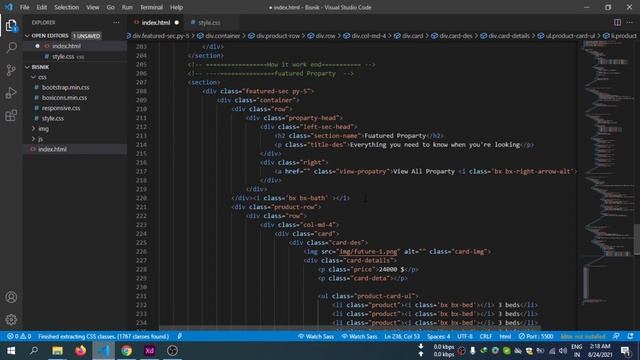Click the first Watch Sass status item
The image size is (640, 360).
pyautogui.click(x=316, y=336)
